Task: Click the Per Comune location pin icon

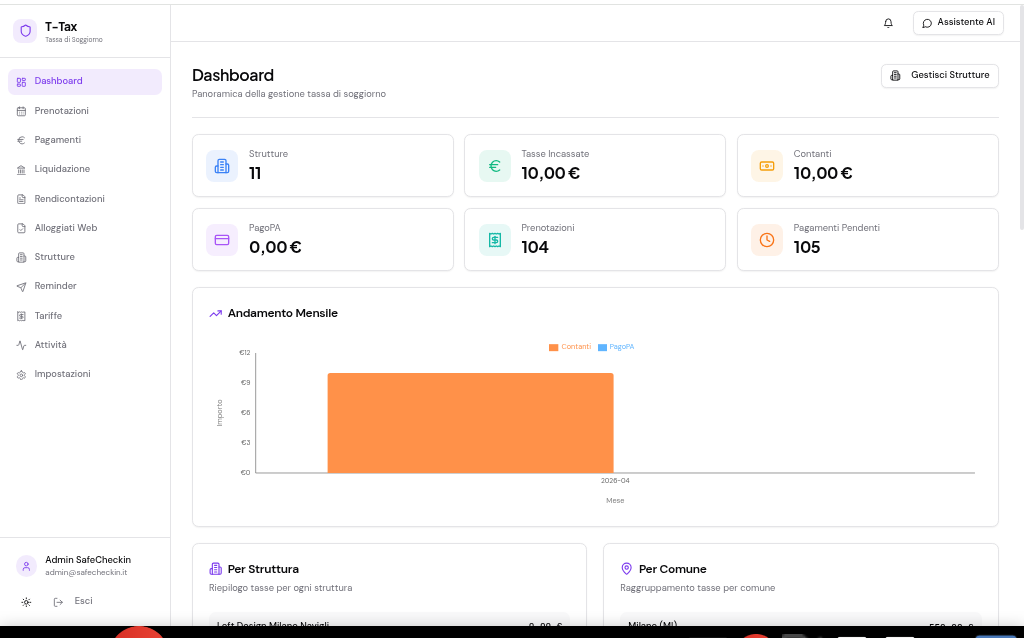Action: click(x=626, y=569)
